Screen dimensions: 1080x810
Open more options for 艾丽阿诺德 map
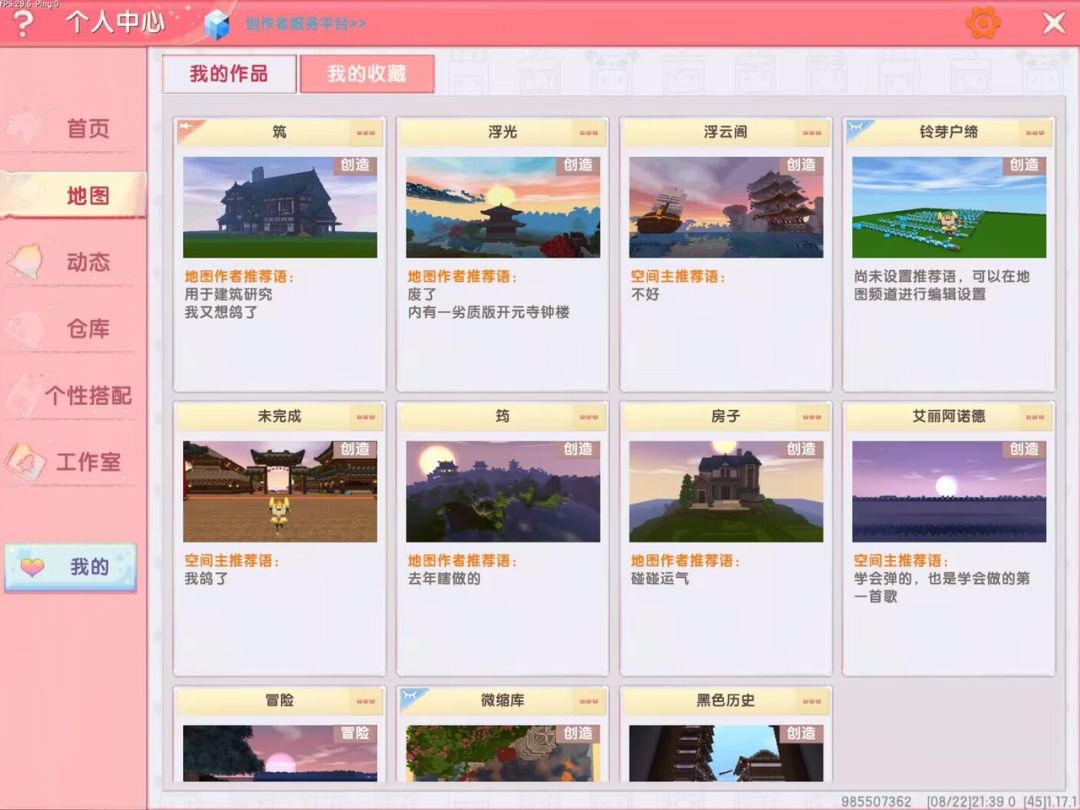[x=1035, y=417]
